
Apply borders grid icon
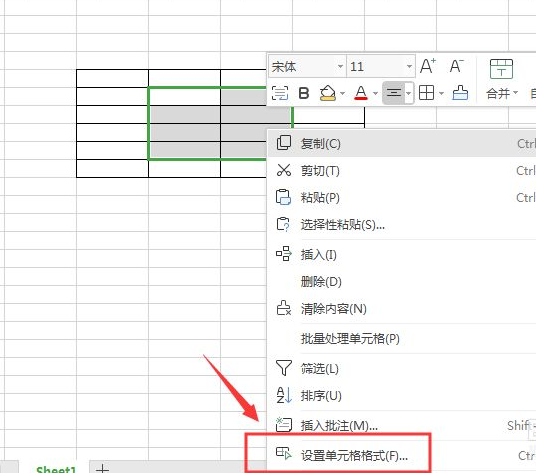[x=426, y=93]
